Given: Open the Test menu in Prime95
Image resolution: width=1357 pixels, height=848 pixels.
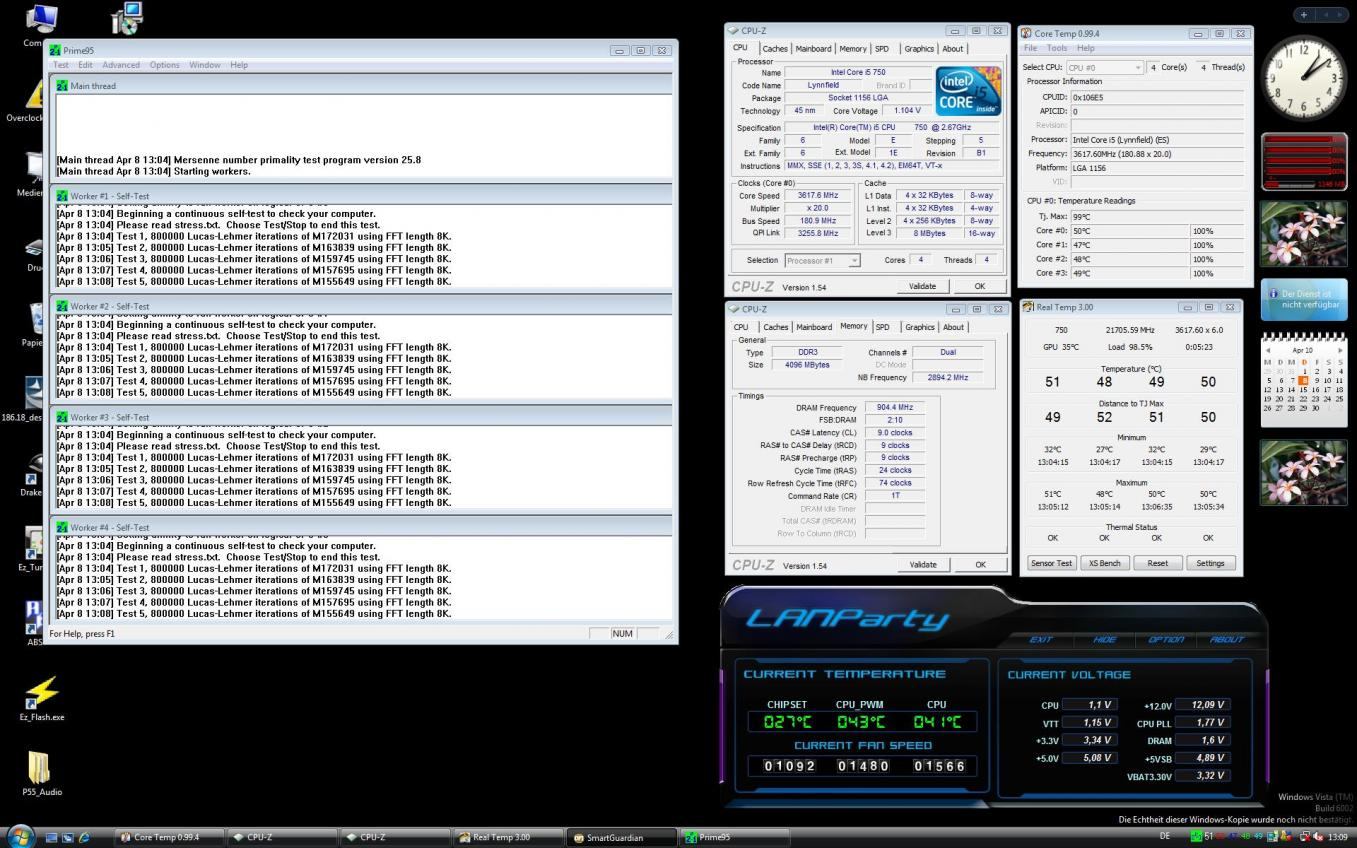Looking at the screenshot, I should click(x=61, y=65).
